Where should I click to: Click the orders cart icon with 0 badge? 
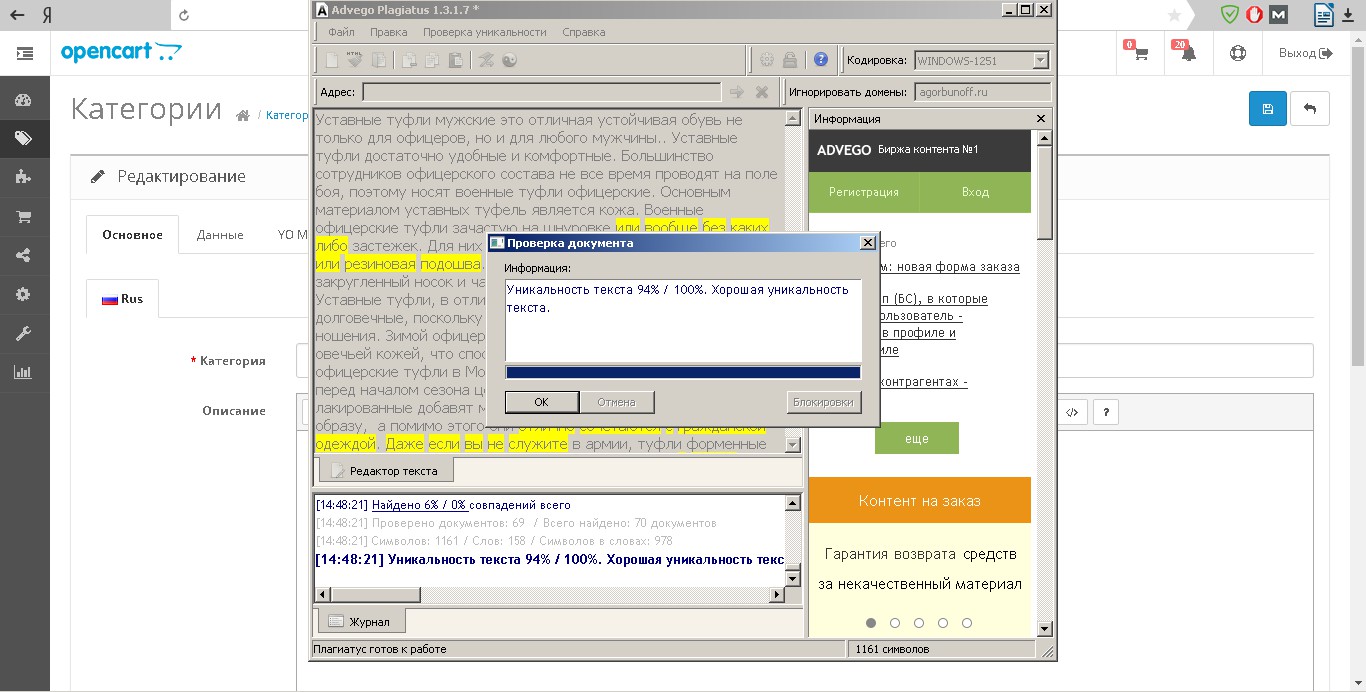point(1139,53)
